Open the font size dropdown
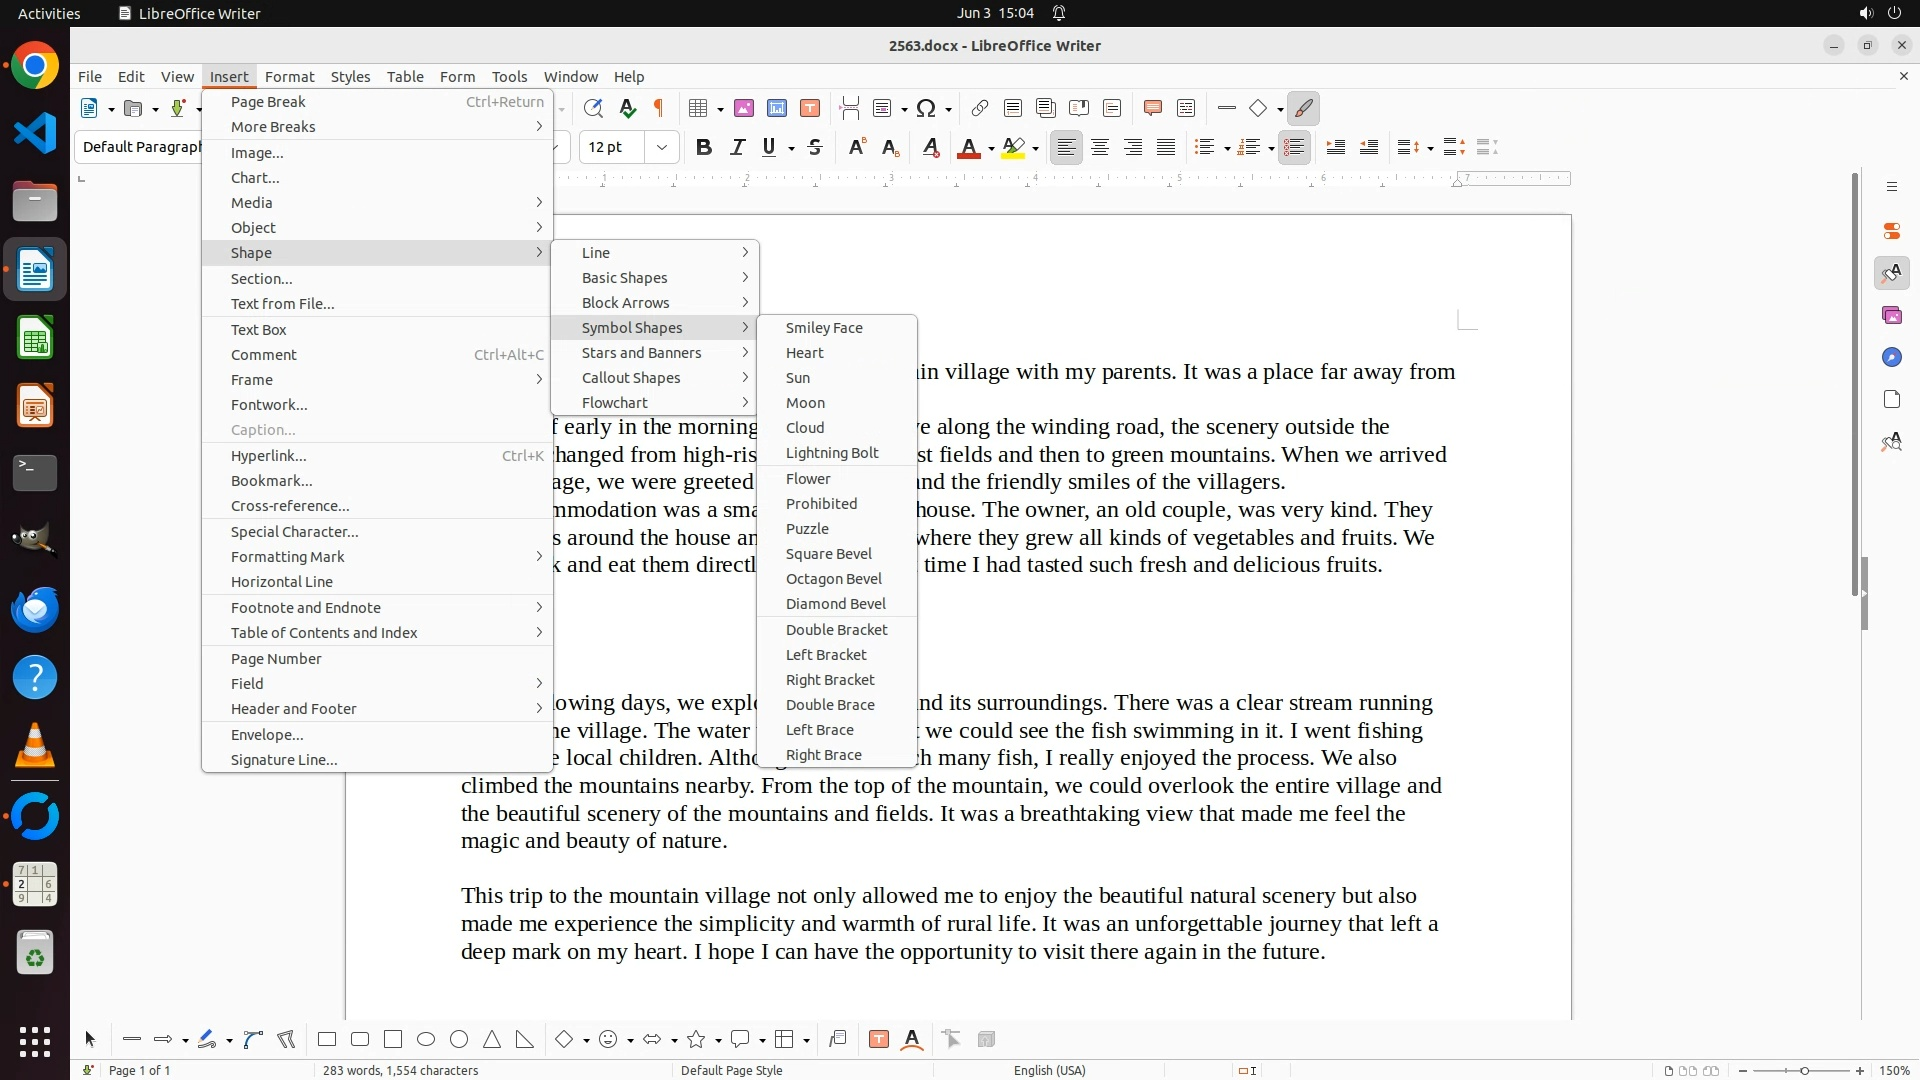The image size is (1920, 1080). click(662, 148)
